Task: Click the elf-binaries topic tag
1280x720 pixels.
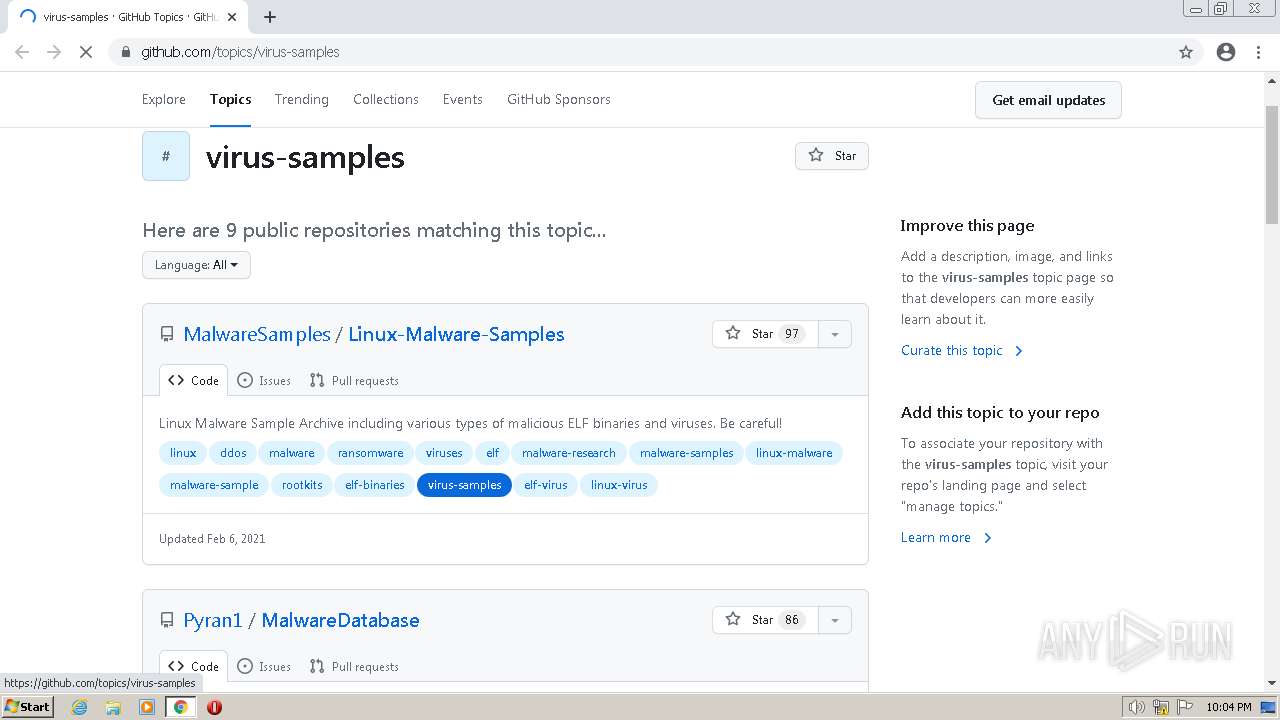Action: click(x=375, y=485)
